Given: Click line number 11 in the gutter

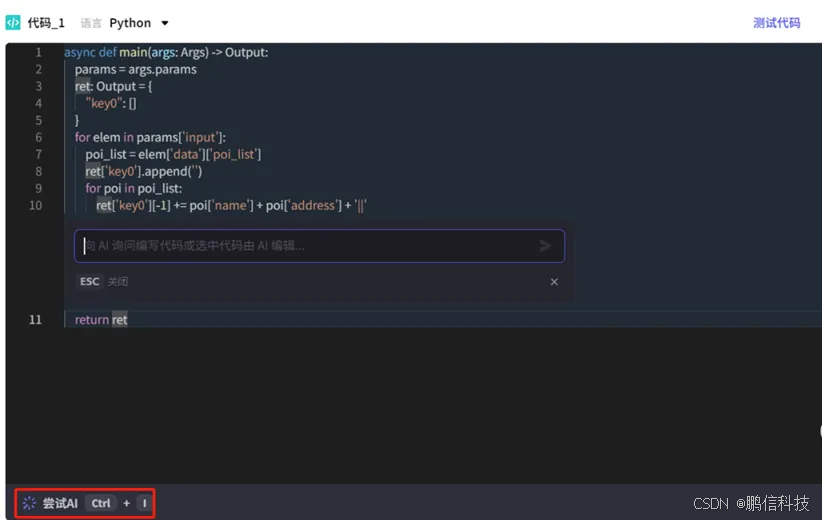Looking at the screenshot, I should click(35, 319).
